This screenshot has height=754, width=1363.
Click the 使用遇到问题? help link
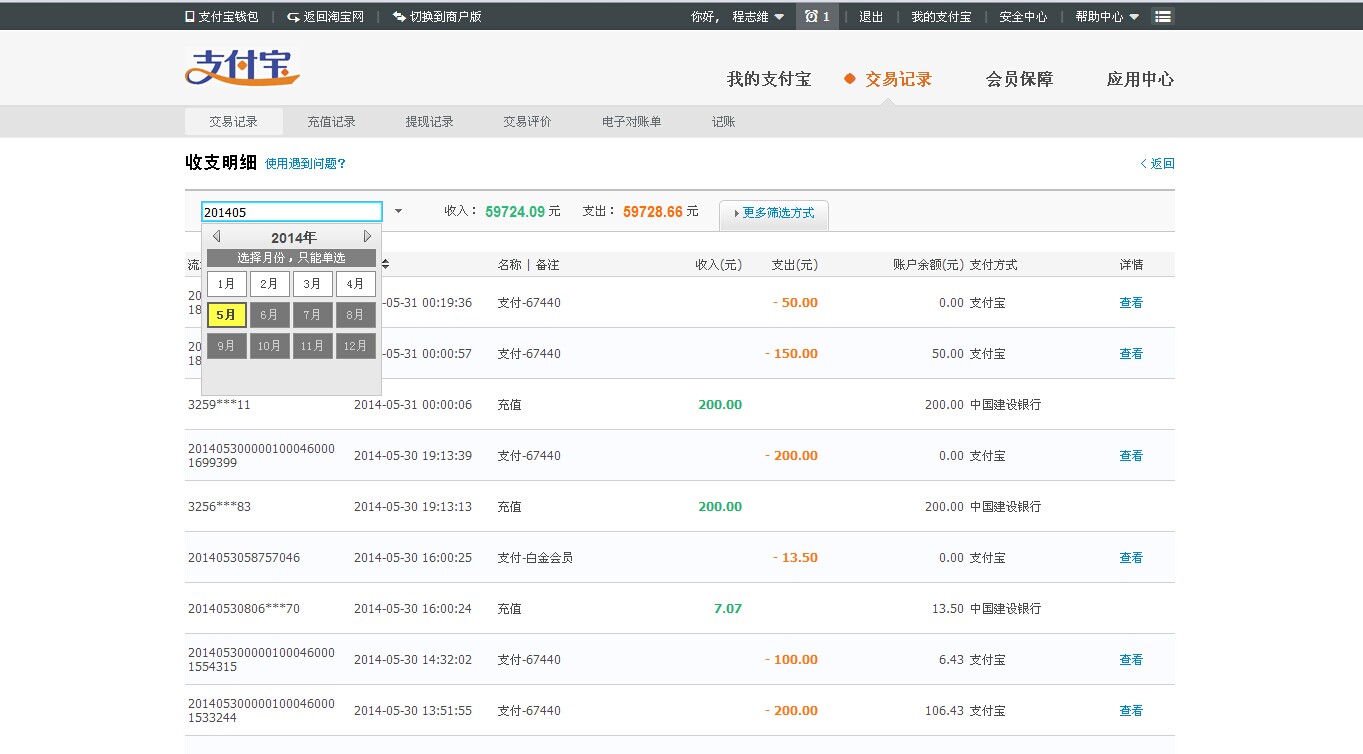305,164
